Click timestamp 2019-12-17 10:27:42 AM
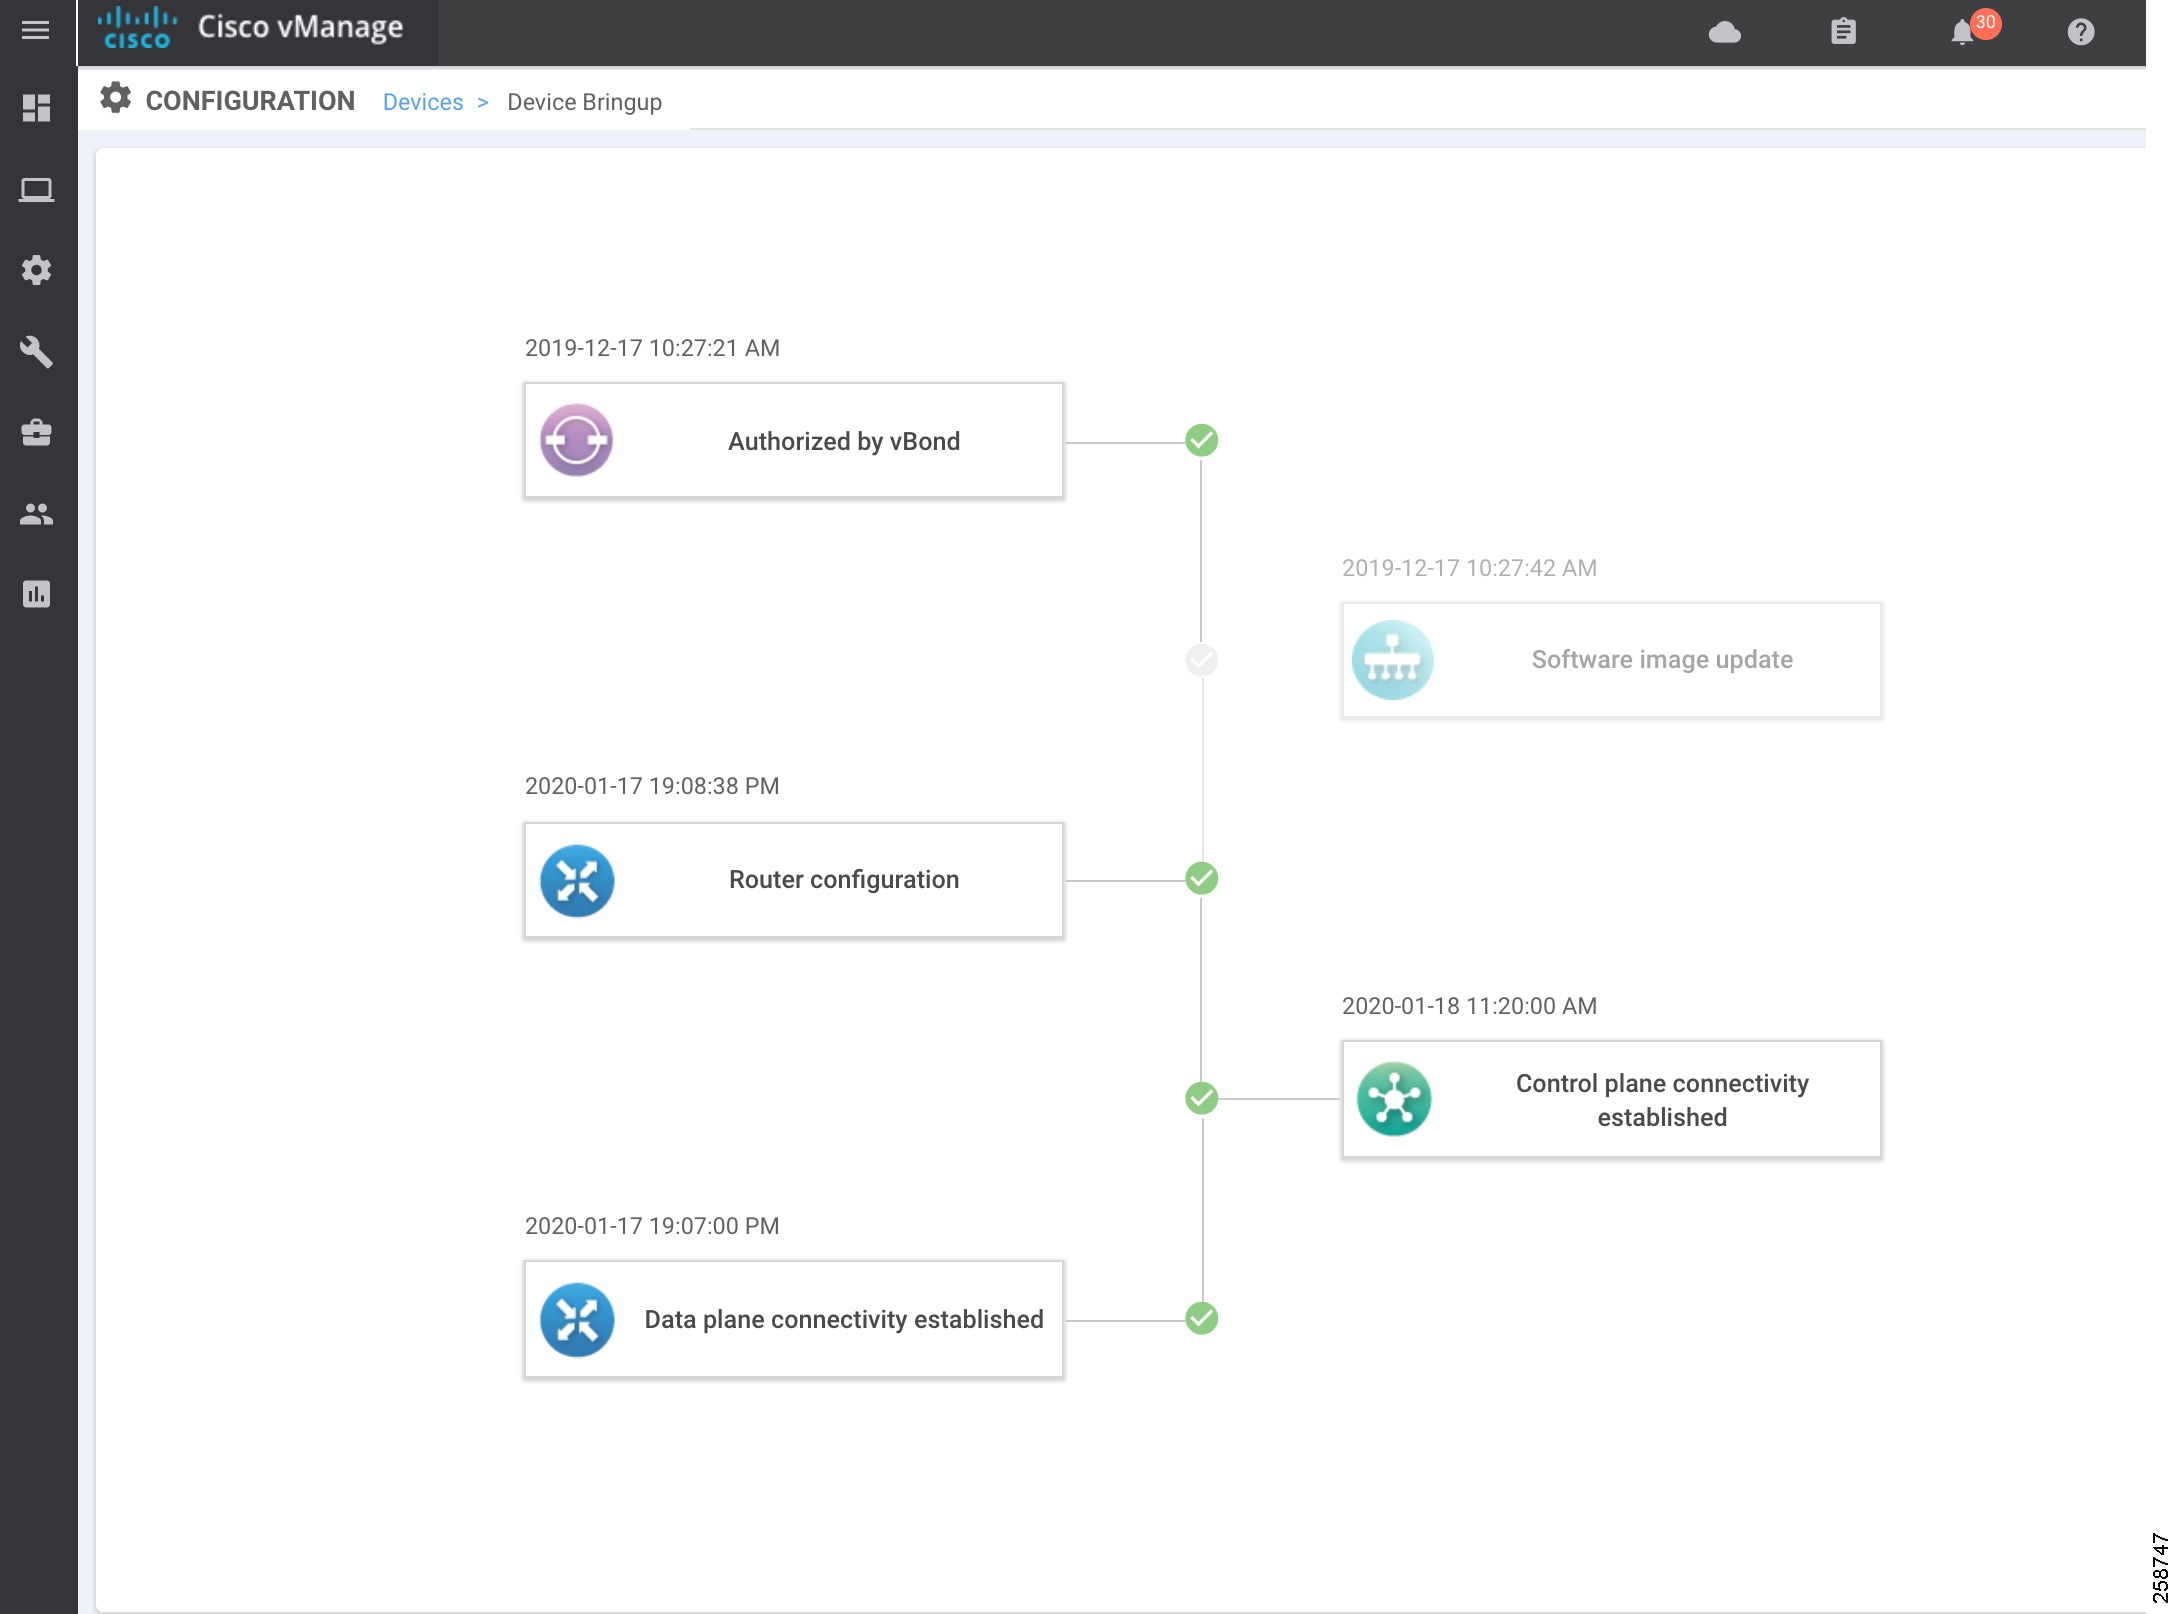 click(1469, 568)
